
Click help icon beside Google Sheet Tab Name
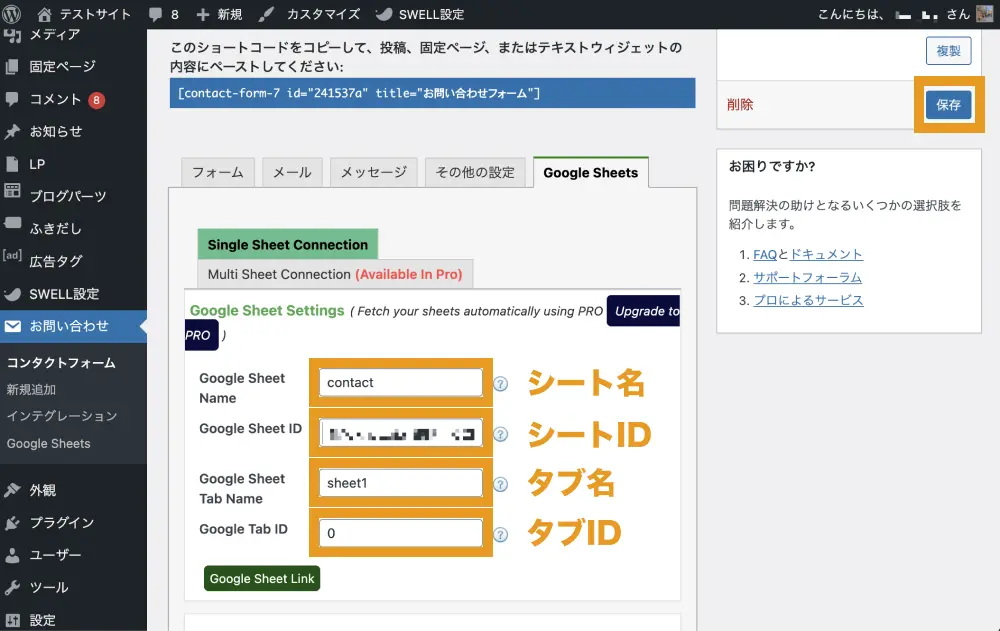pos(501,484)
